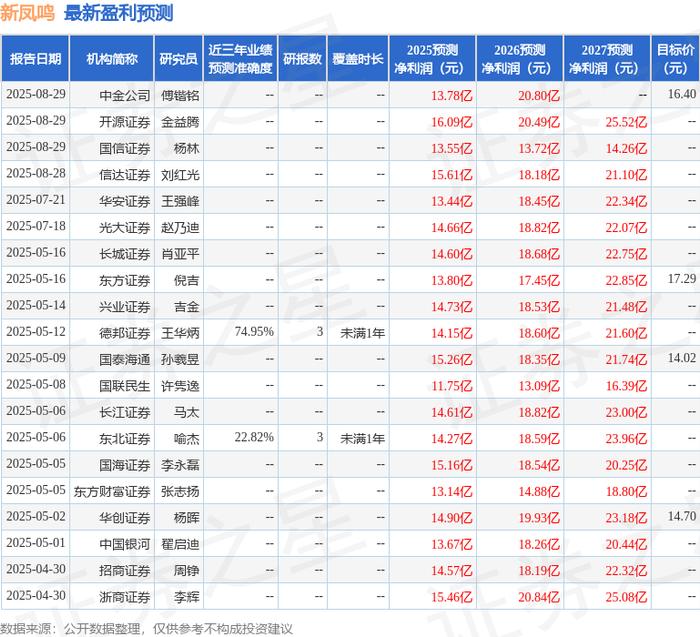Click the date 2025-05-12 cell
Screen dimensions: 700x637
[36, 332]
